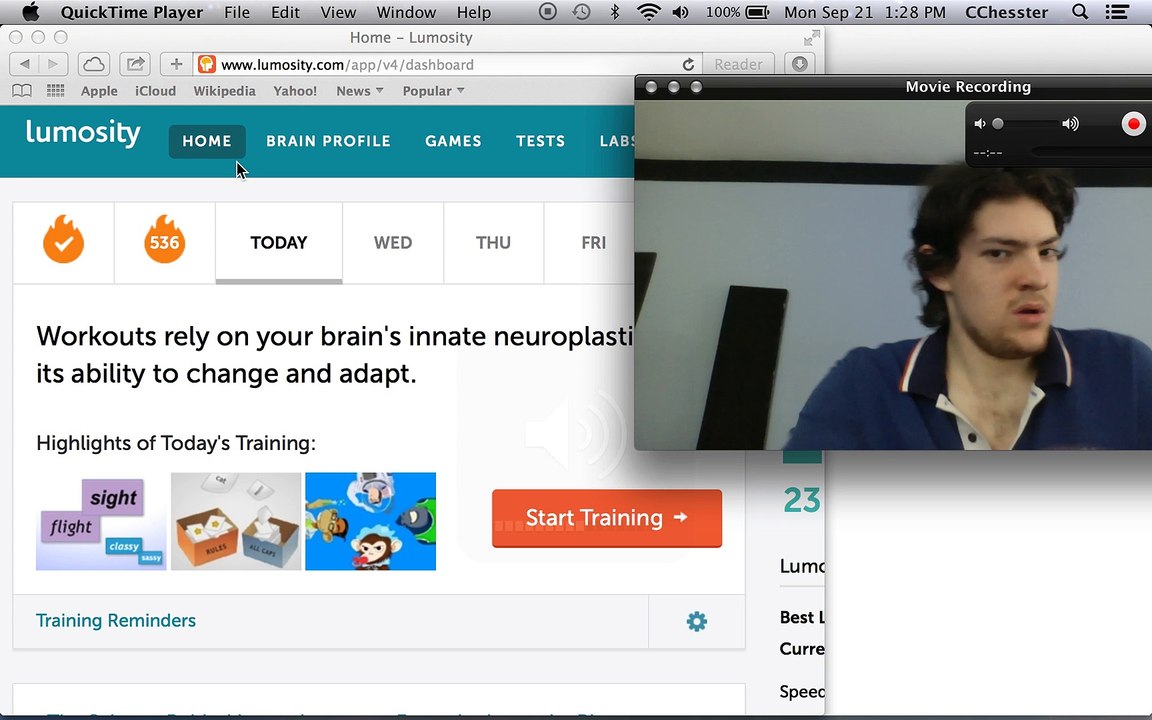Image resolution: width=1152 pixels, height=720 pixels.
Task: Click the 536 streak flame
Action: pos(165,241)
